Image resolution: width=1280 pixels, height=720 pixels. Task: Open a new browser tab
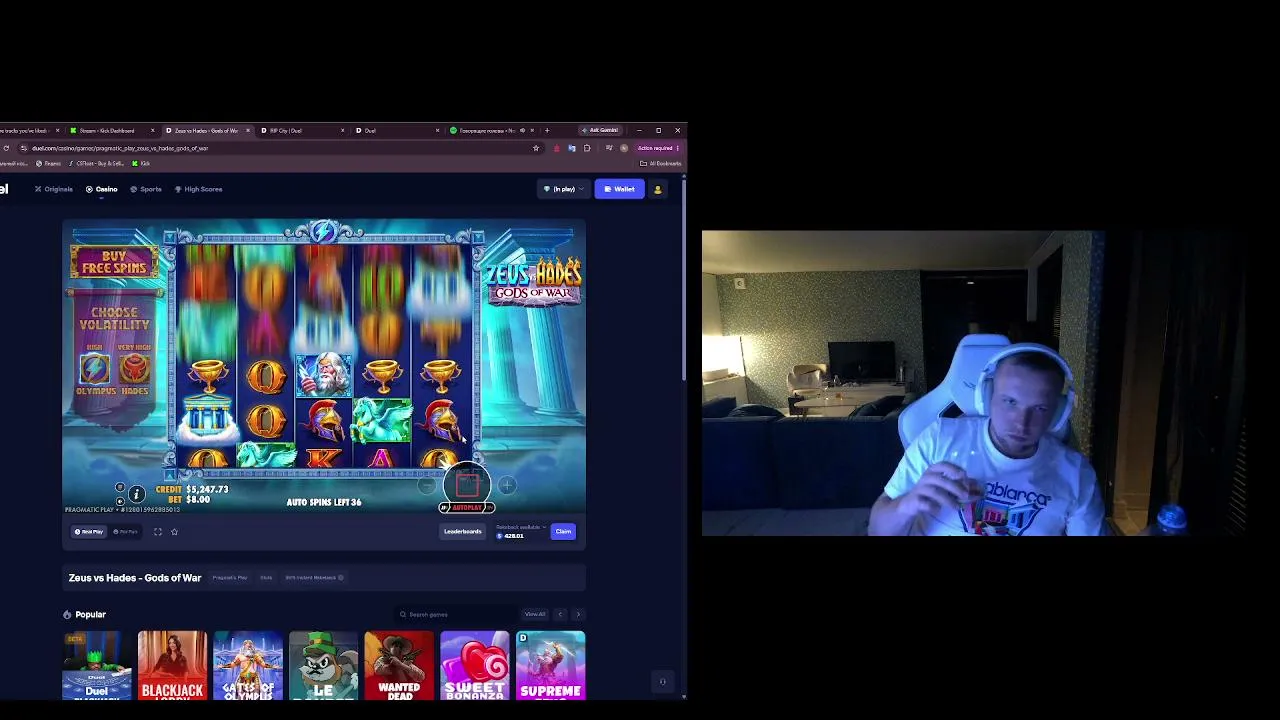pyautogui.click(x=547, y=130)
